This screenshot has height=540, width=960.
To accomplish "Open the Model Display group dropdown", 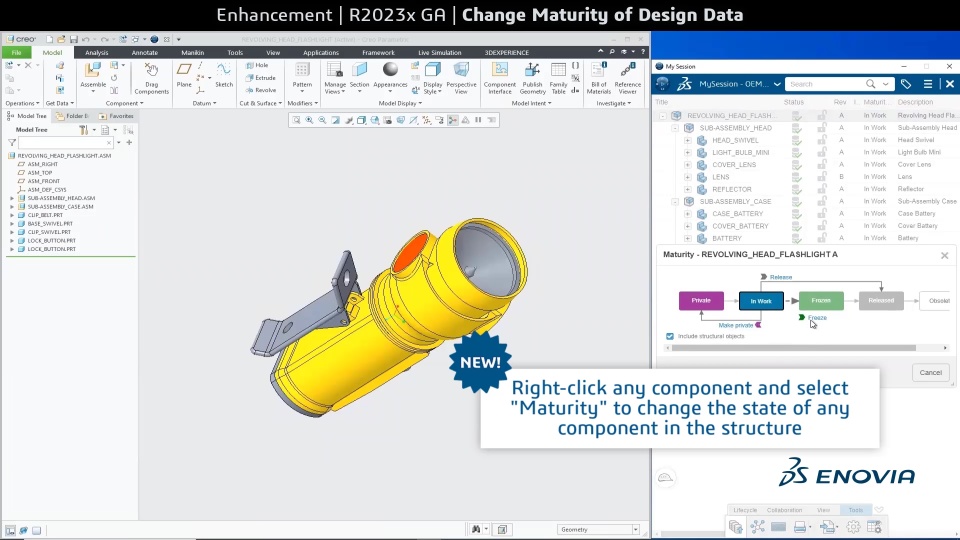I will (x=400, y=103).
